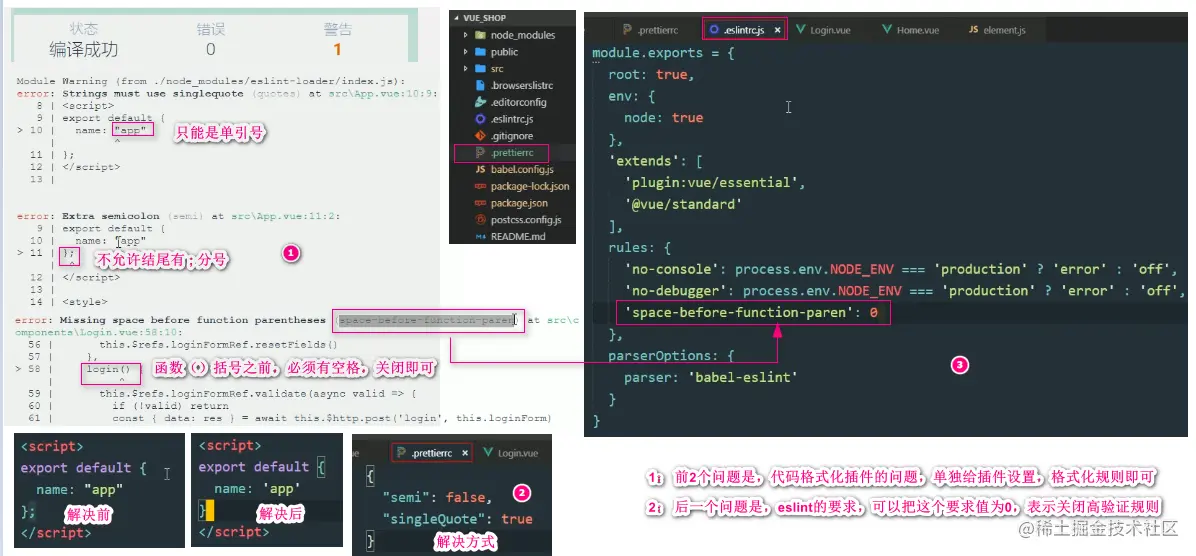Click the this.$refs.loginFormRef.resetFields() line
Screen dimensions: 1196x556
pos(218,344)
